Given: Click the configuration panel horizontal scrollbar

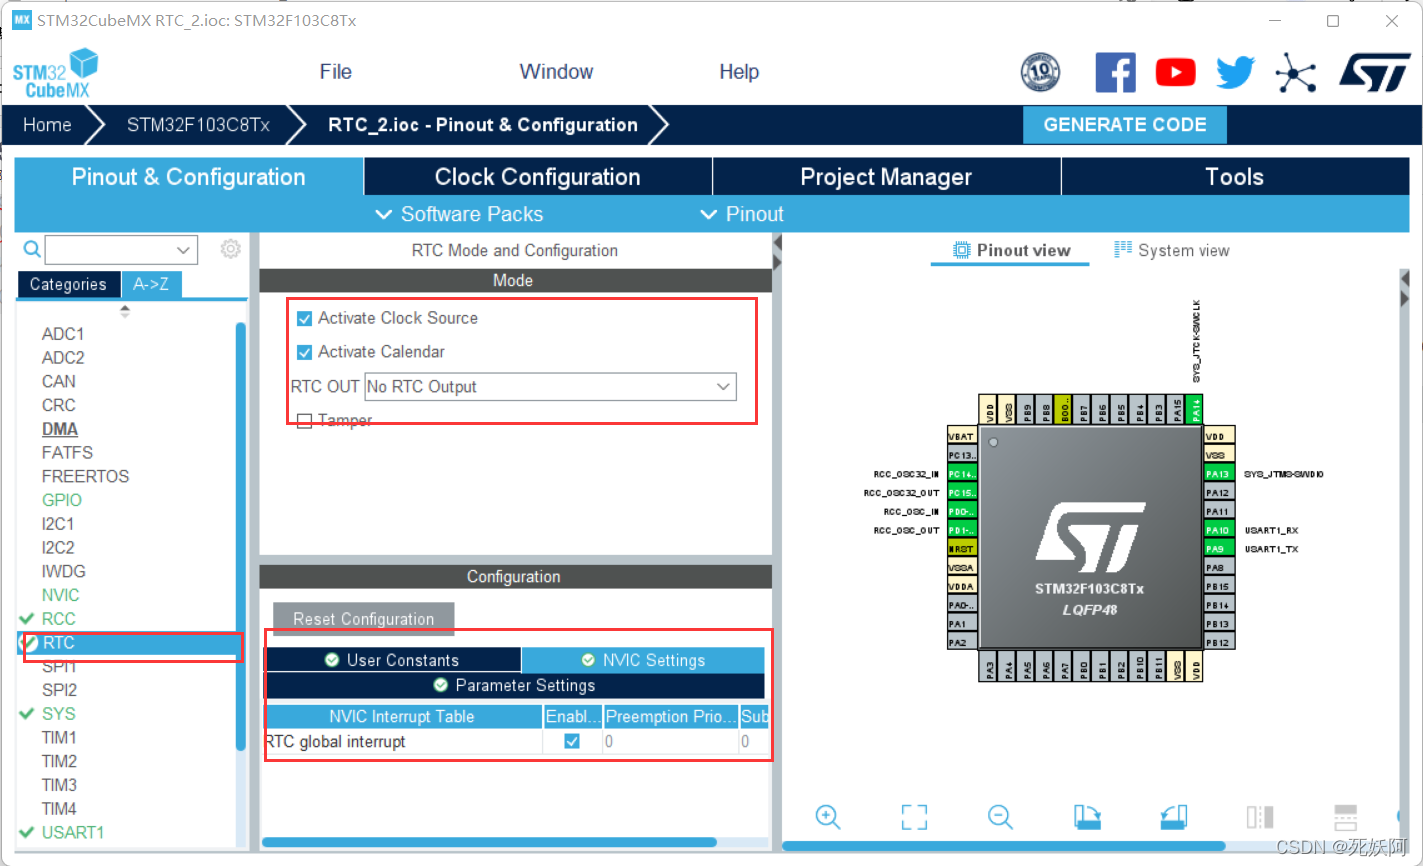Looking at the screenshot, I should point(490,843).
